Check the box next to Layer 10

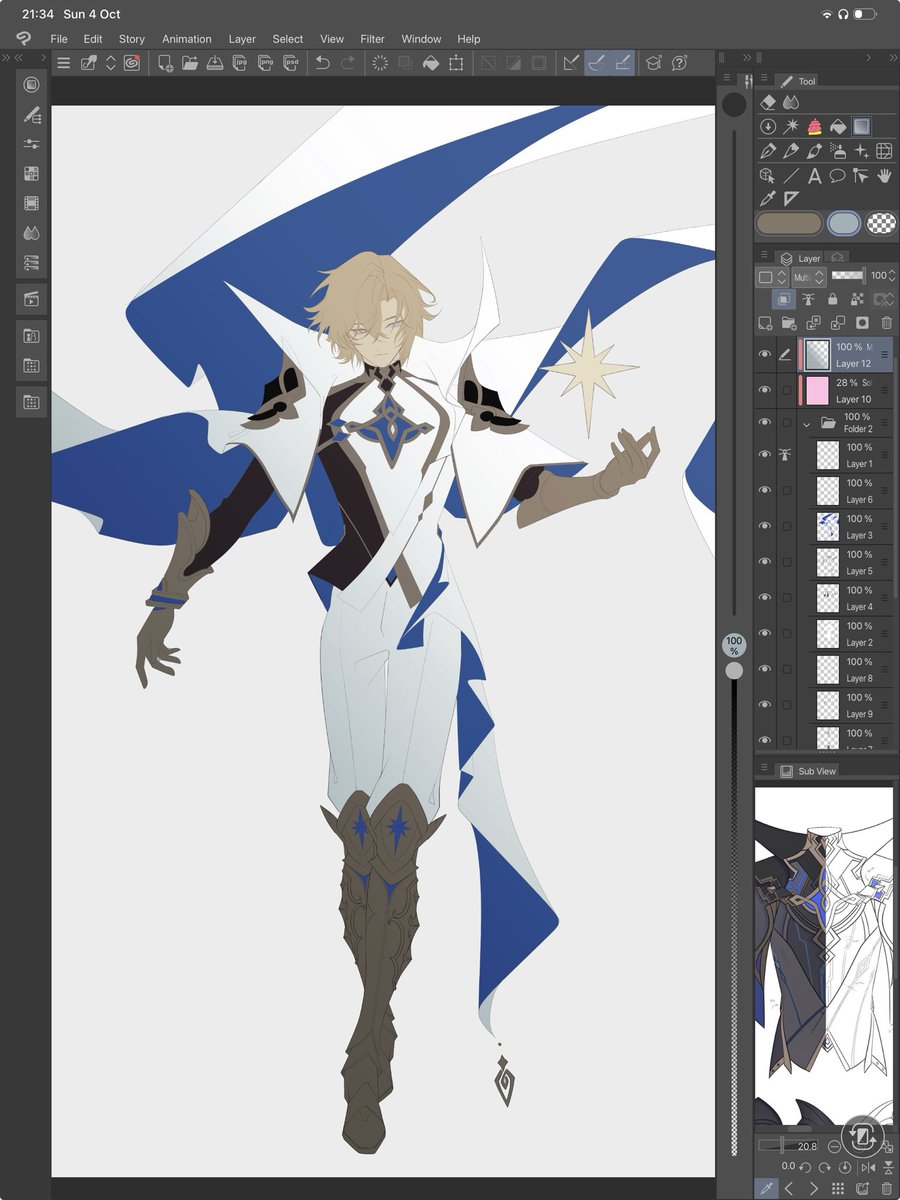tap(787, 390)
